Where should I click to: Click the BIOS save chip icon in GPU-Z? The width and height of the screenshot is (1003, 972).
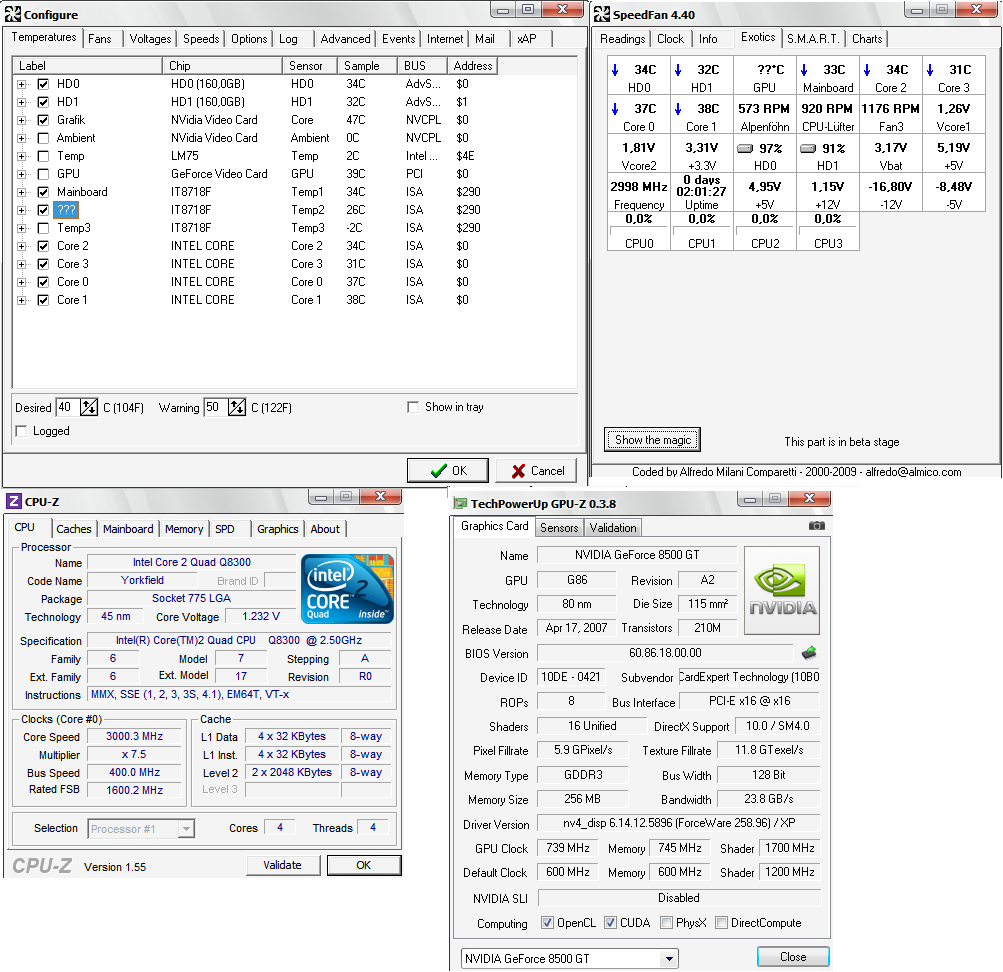coord(809,652)
